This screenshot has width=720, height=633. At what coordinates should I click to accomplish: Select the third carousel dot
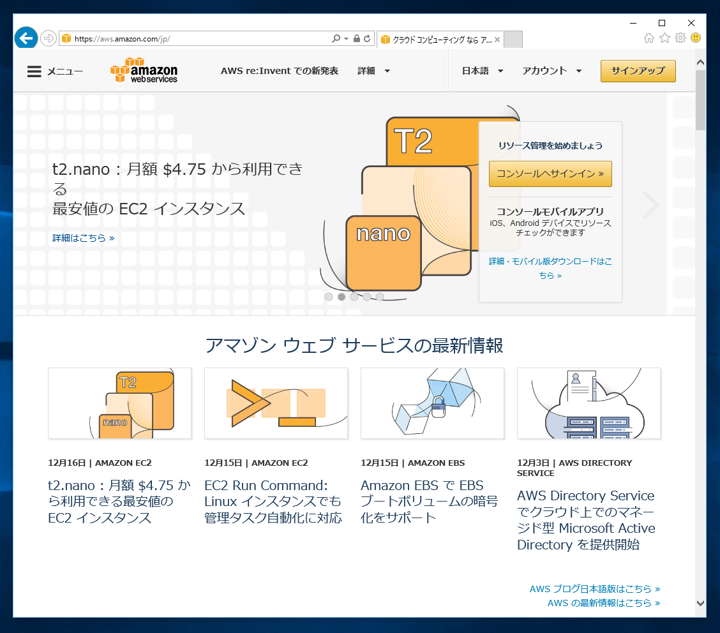tap(354, 297)
